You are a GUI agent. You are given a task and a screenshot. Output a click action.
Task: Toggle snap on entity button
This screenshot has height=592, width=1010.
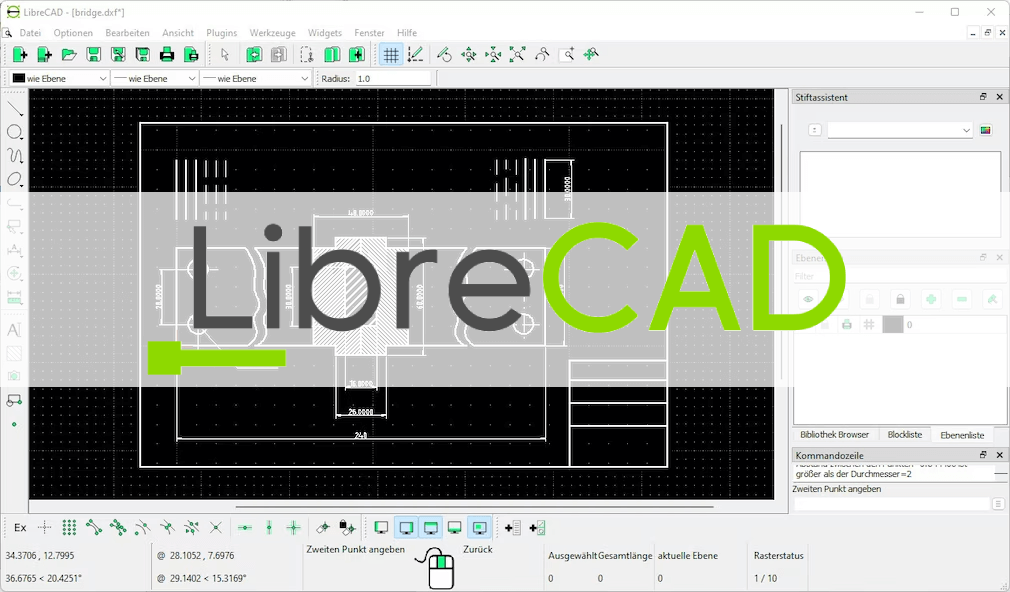(118, 528)
